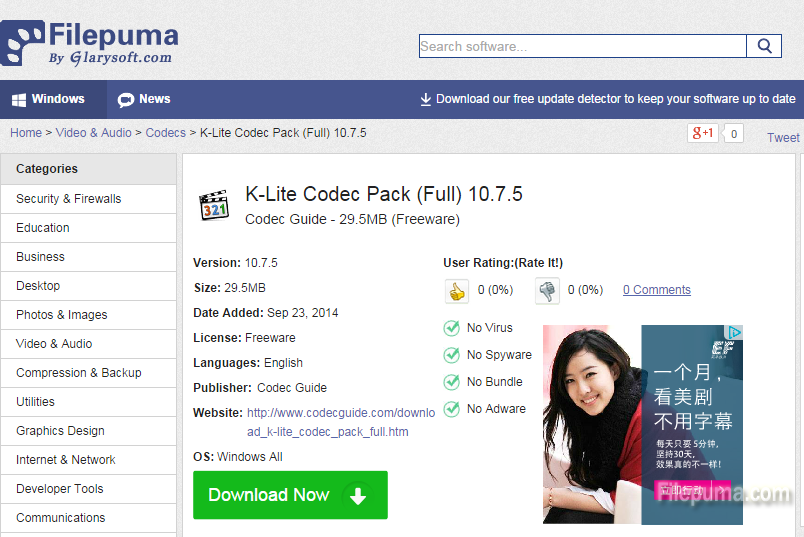This screenshot has width=804, height=537.
Task: Open the News tab in navigation bar
Action: pos(144,99)
